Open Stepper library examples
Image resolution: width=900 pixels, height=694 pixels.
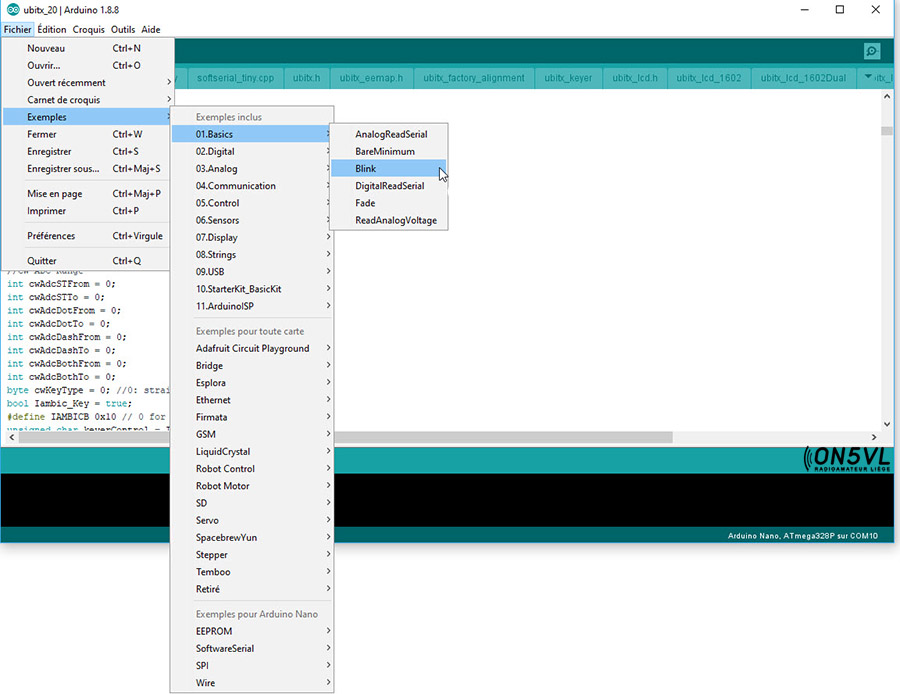pos(251,555)
